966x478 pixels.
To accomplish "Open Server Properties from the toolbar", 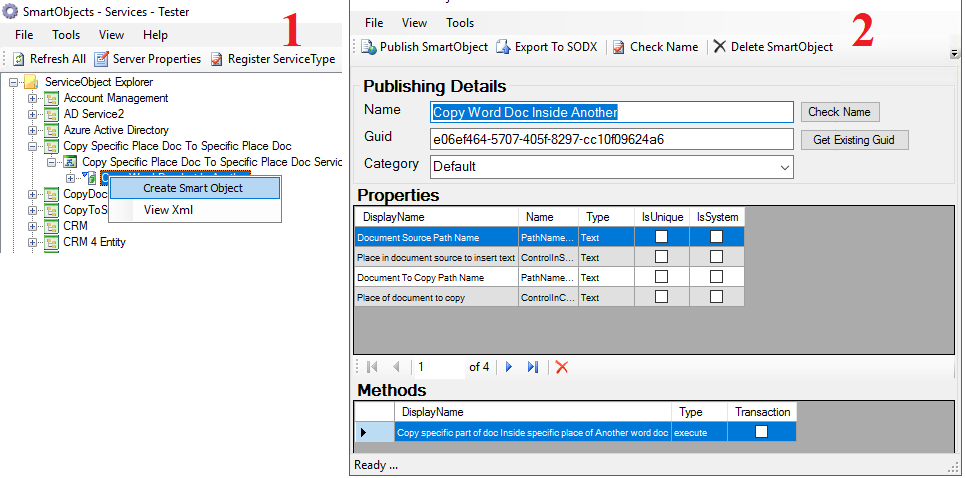I will [102, 59].
